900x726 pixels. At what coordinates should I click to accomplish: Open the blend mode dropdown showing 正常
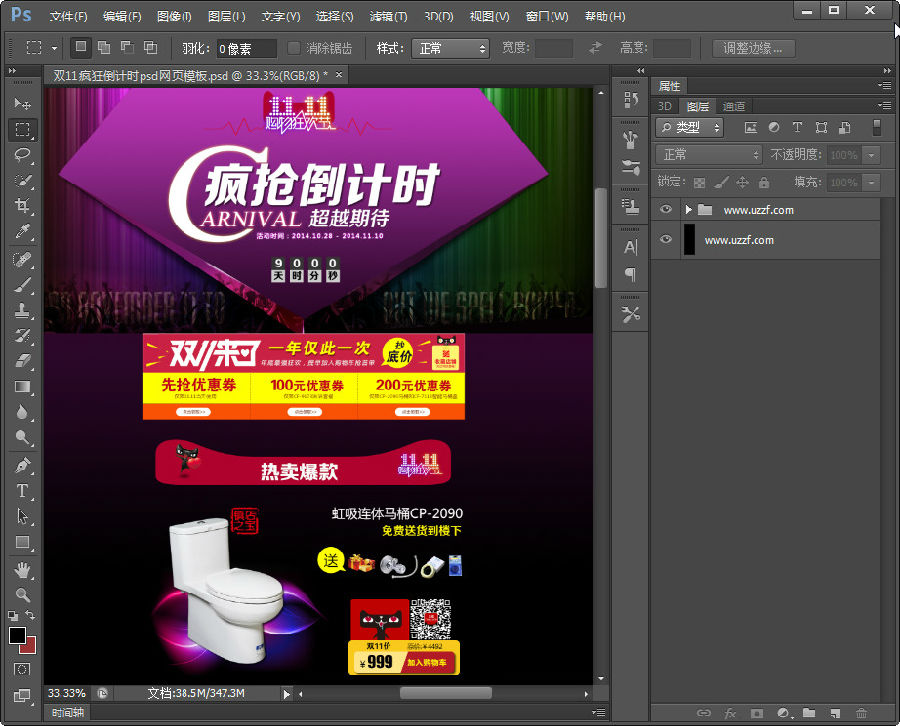(707, 154)
